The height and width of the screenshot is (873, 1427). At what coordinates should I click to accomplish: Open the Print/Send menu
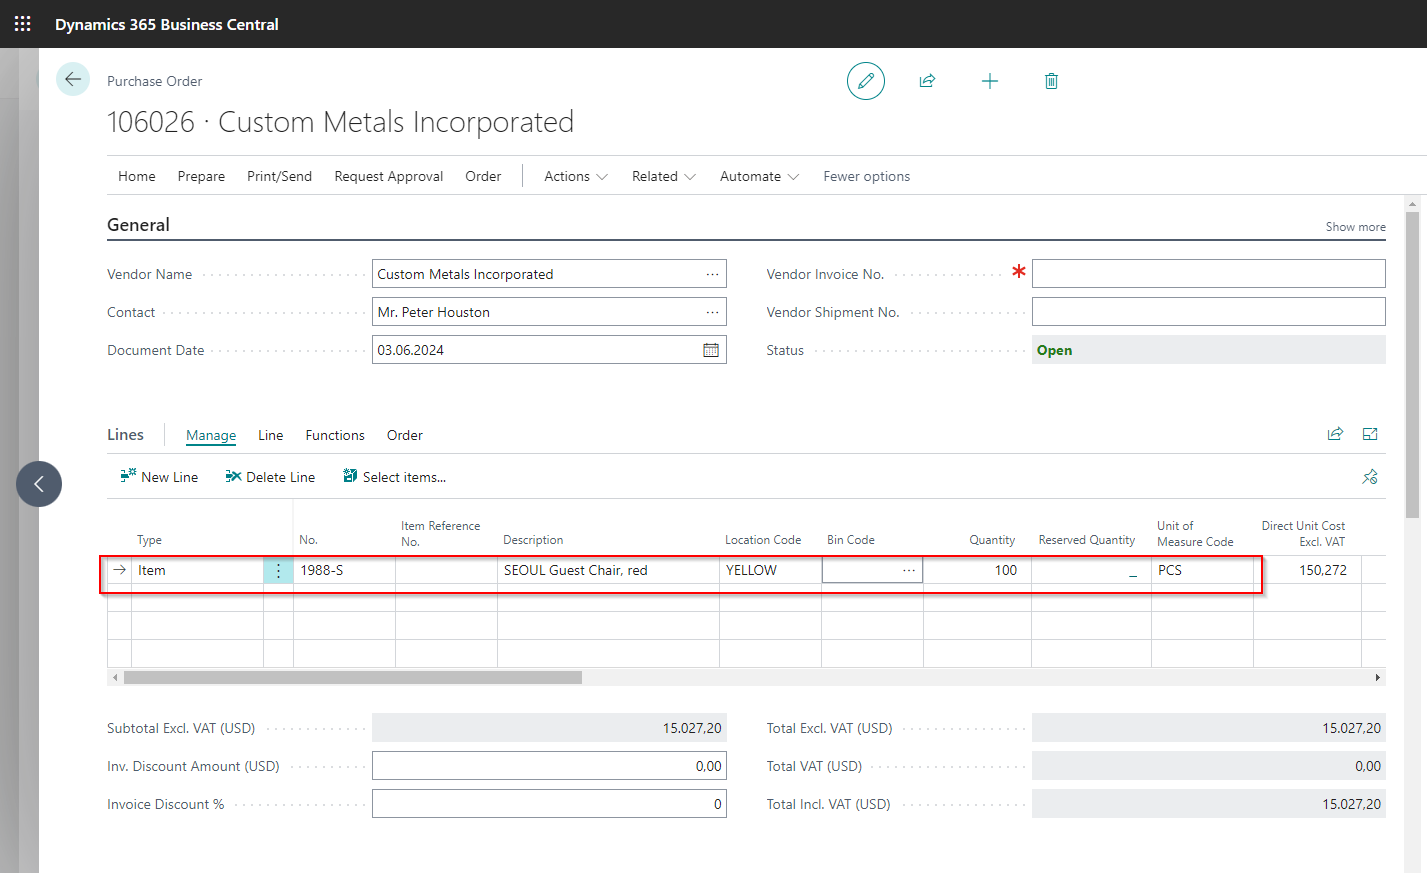point(279,176)
